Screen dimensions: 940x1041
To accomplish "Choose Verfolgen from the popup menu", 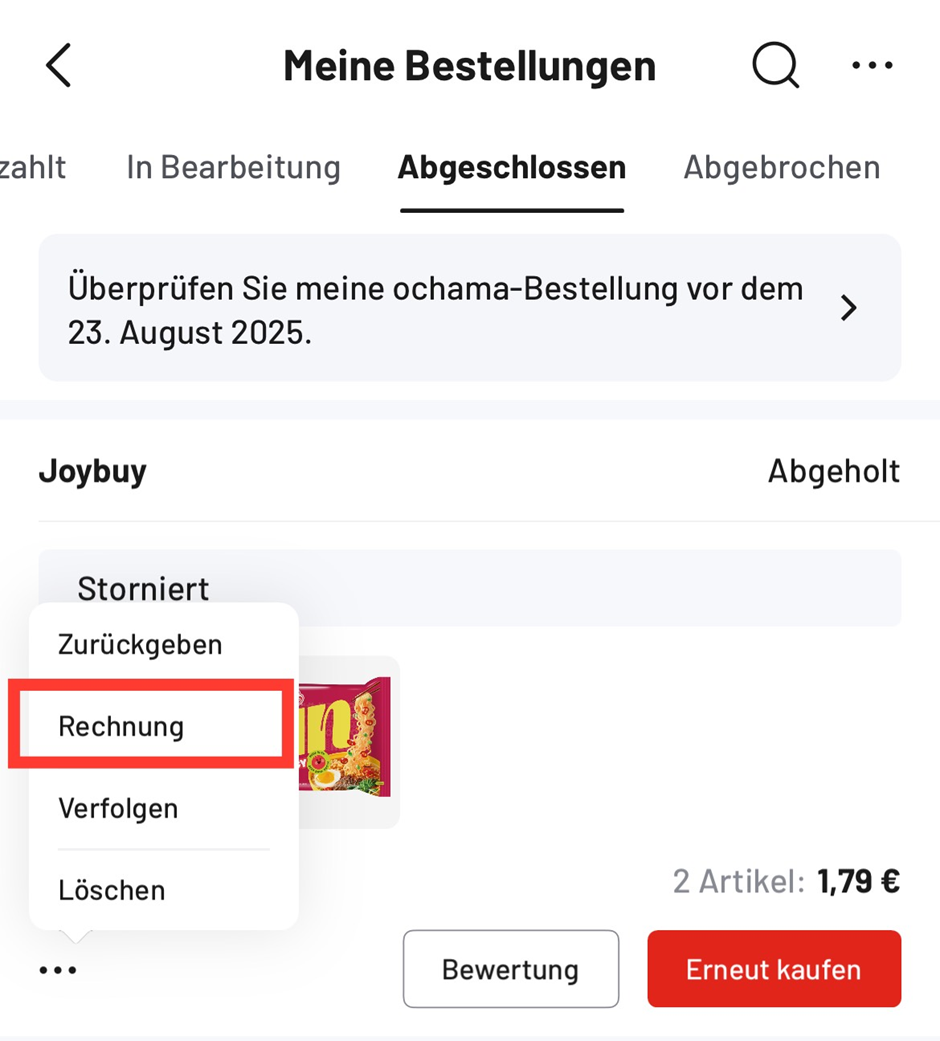I will pyautogui.click(x=118, y=808).
